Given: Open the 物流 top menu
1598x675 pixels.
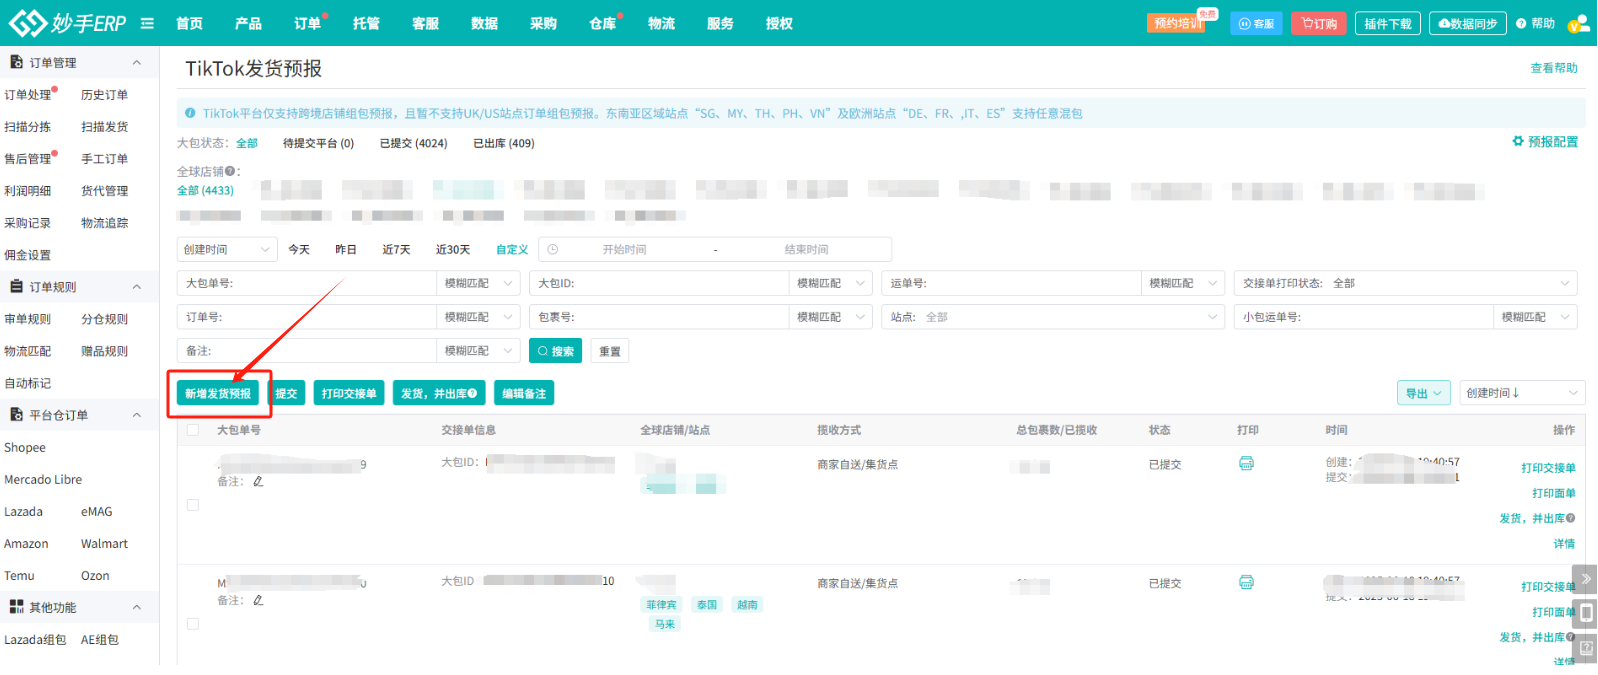Looking at the screenshot, I should point(661,23).
